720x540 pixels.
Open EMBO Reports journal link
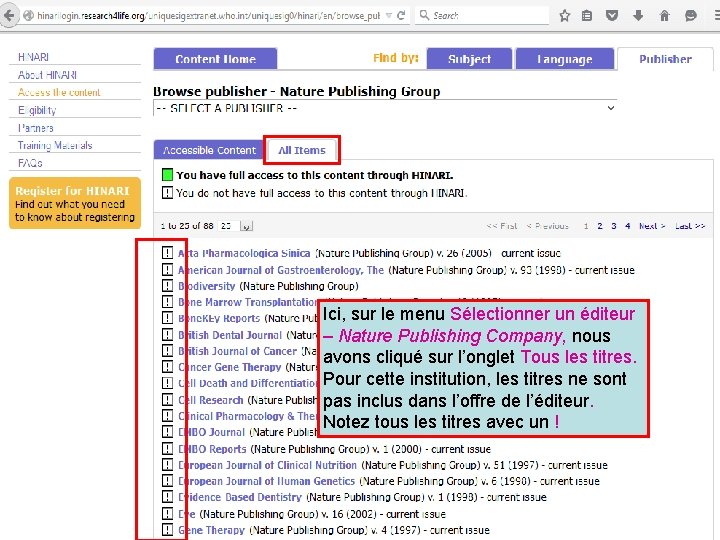tap(213, 449)
